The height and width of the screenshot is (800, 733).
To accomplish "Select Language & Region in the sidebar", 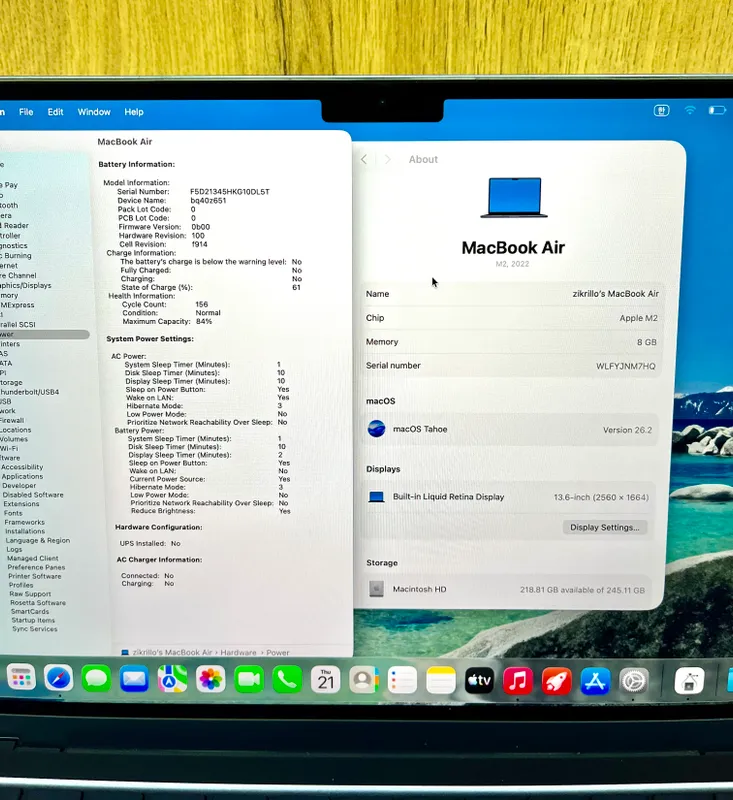I will (x=38, y=540).
